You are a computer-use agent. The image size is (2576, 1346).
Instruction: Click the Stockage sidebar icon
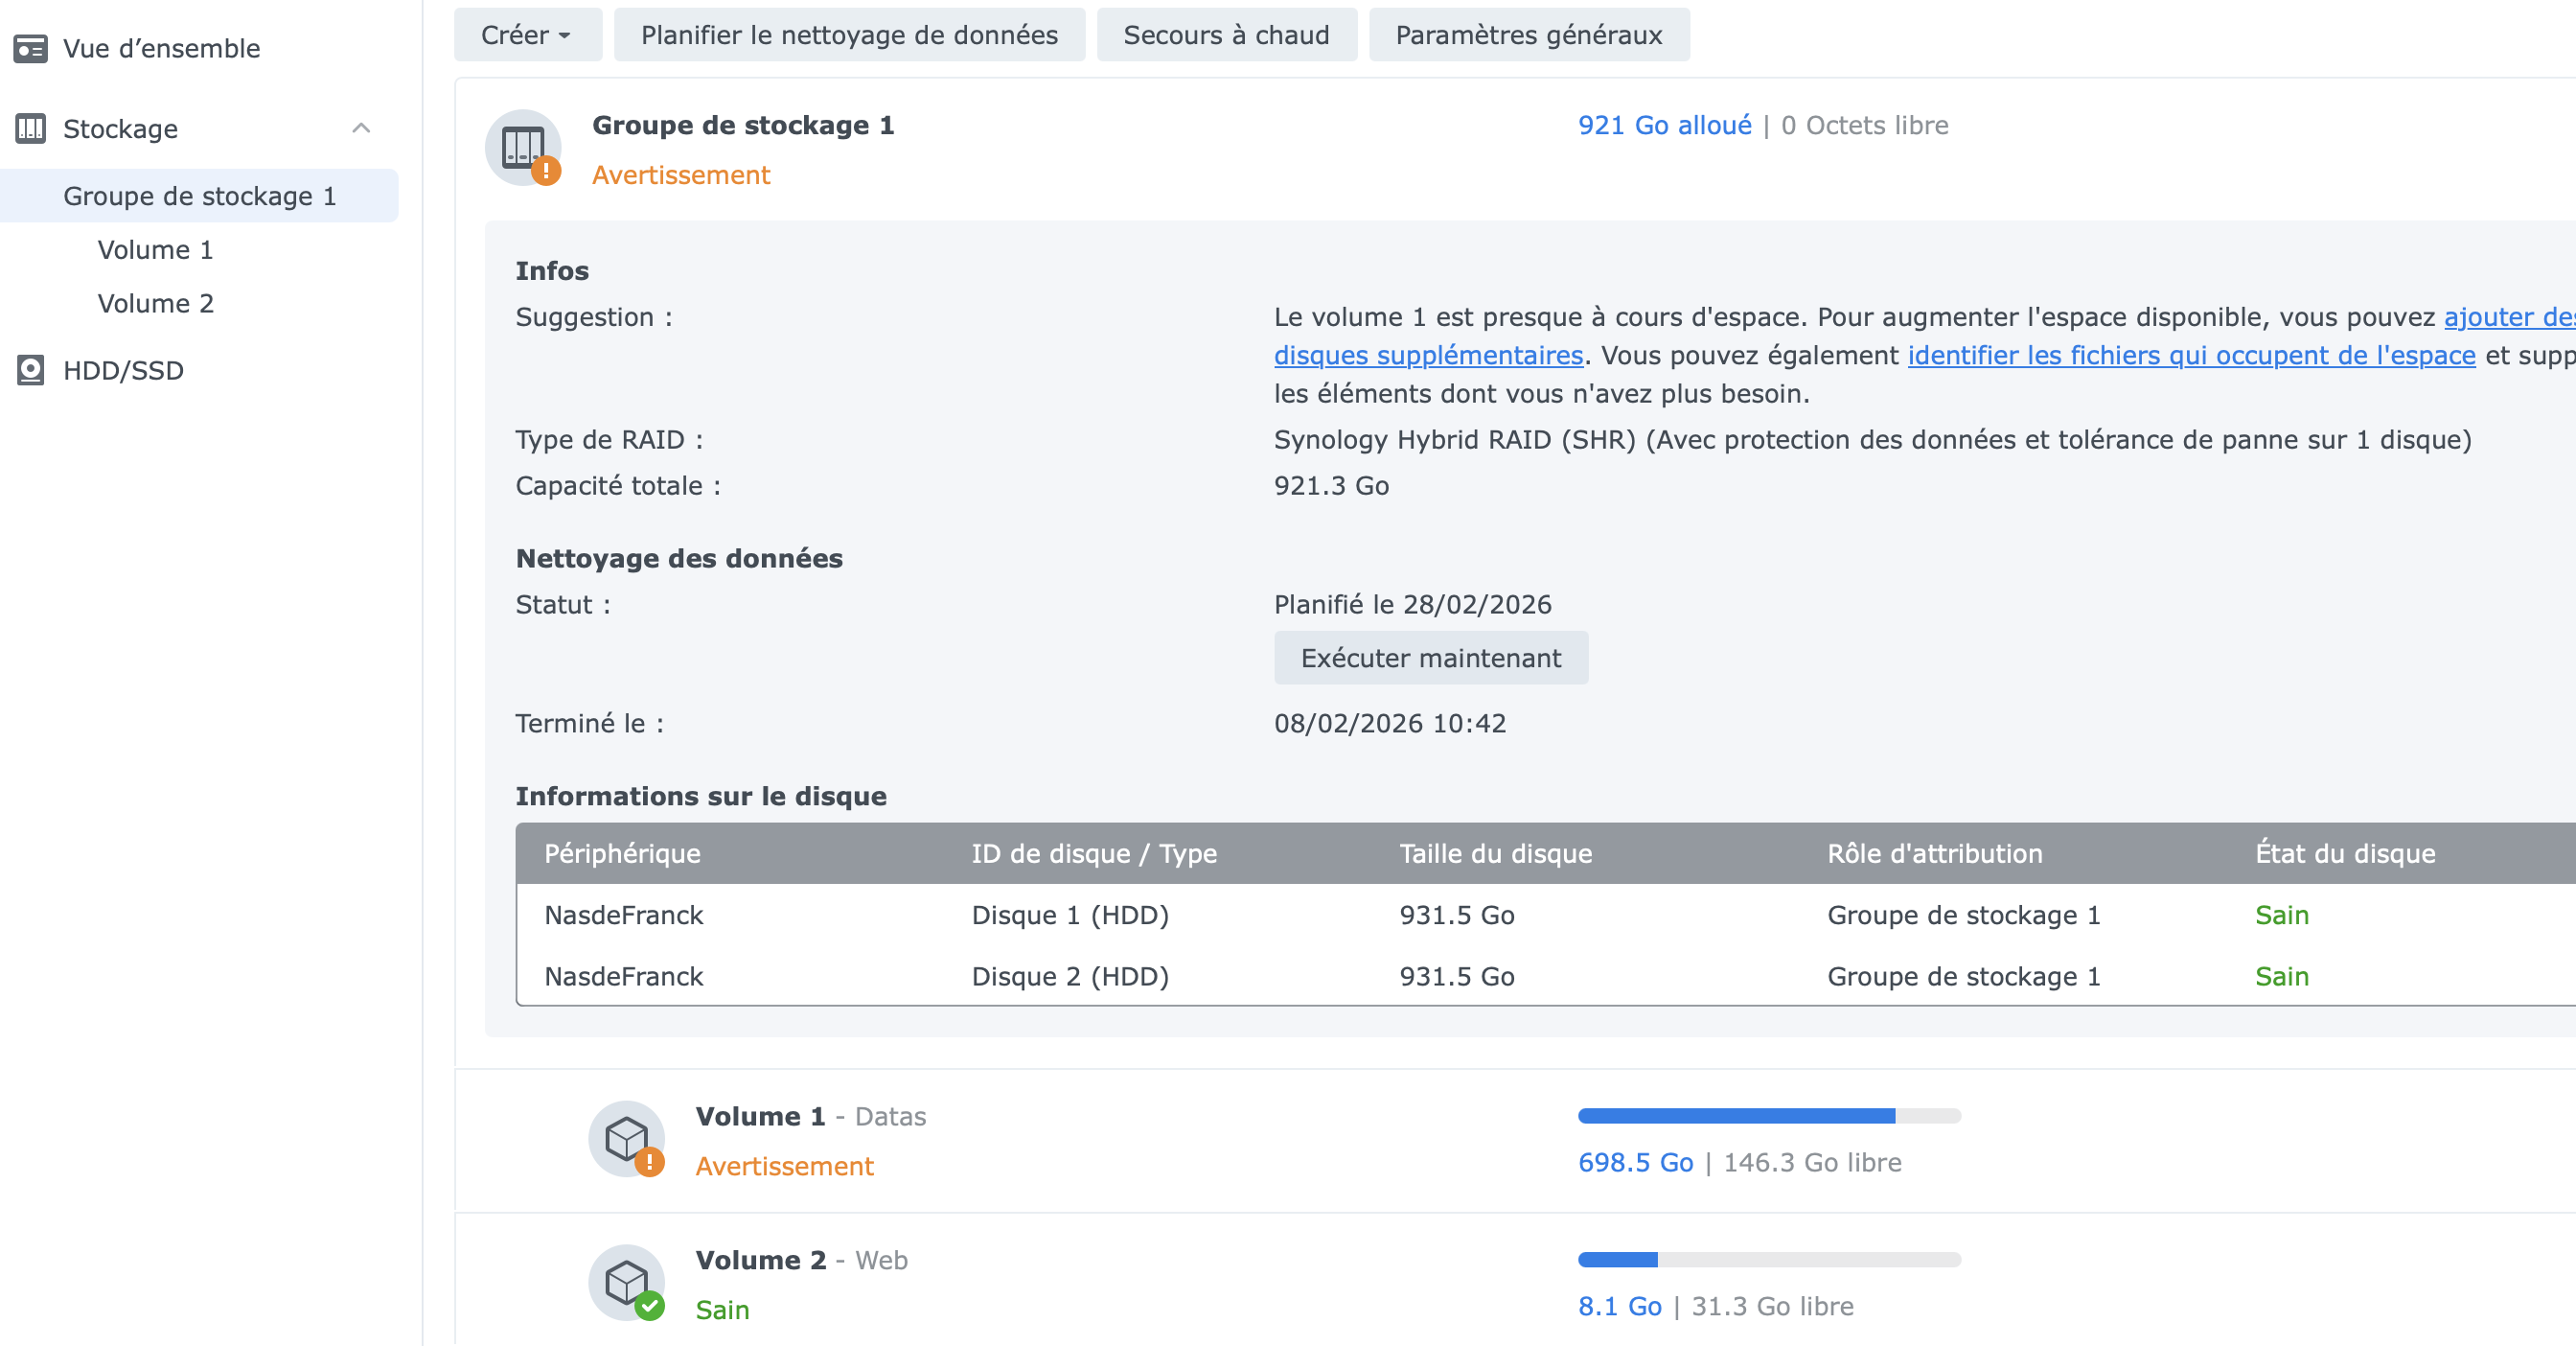click(30, 129)
